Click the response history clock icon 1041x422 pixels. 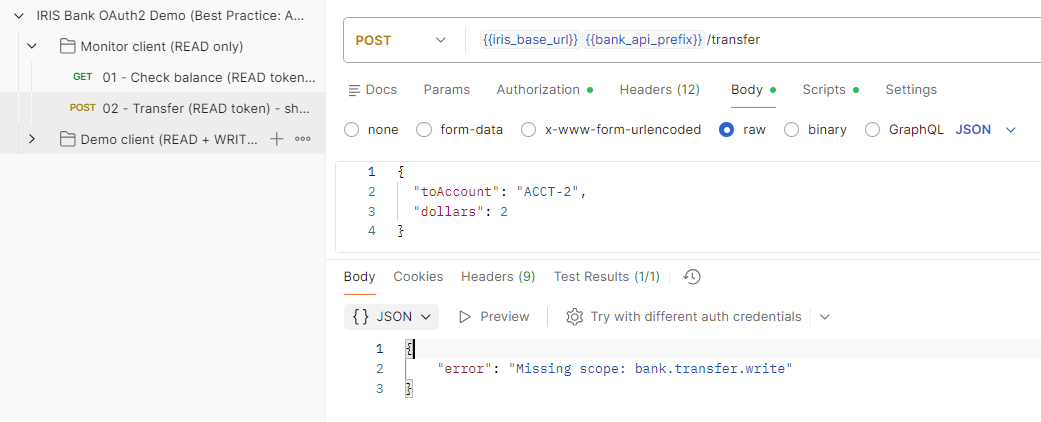click(x=692, y=277)
